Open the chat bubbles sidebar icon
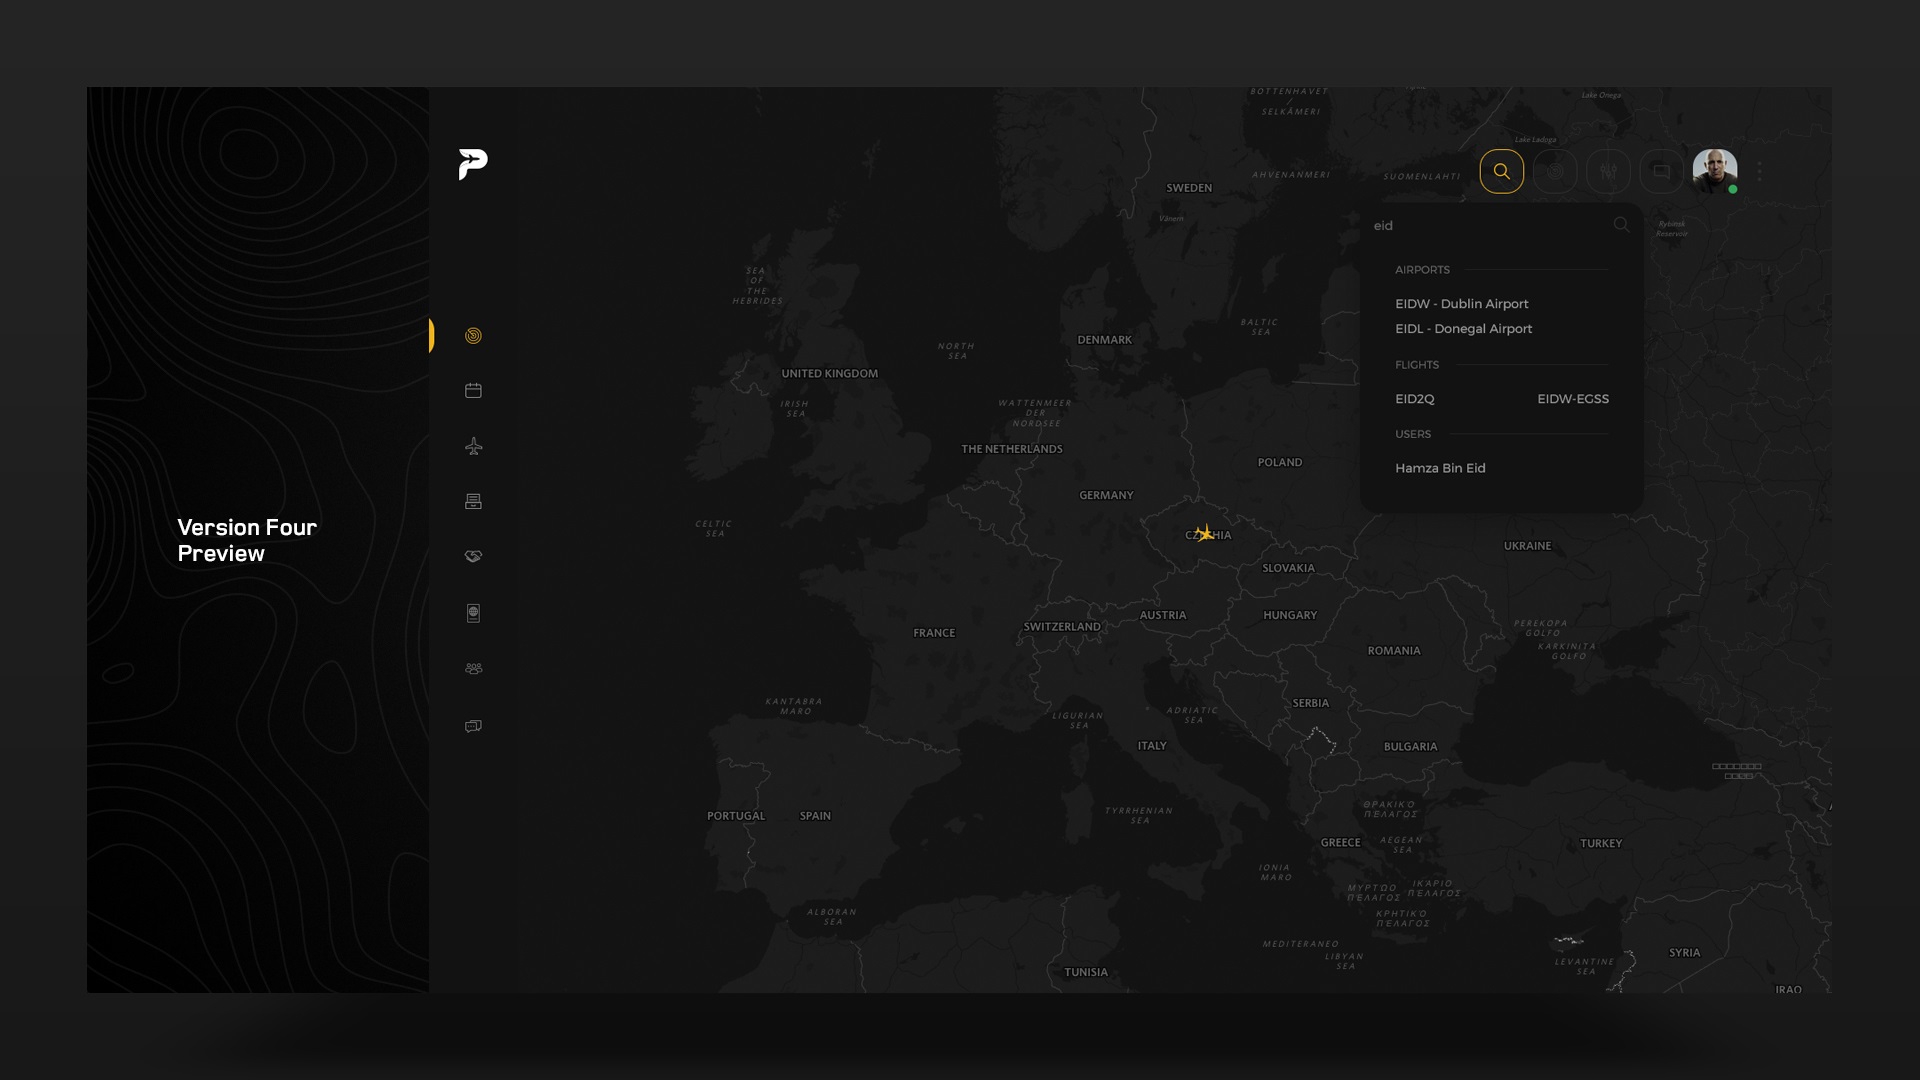Viewport: 1920px width, 1080px height. pos(473,726)
